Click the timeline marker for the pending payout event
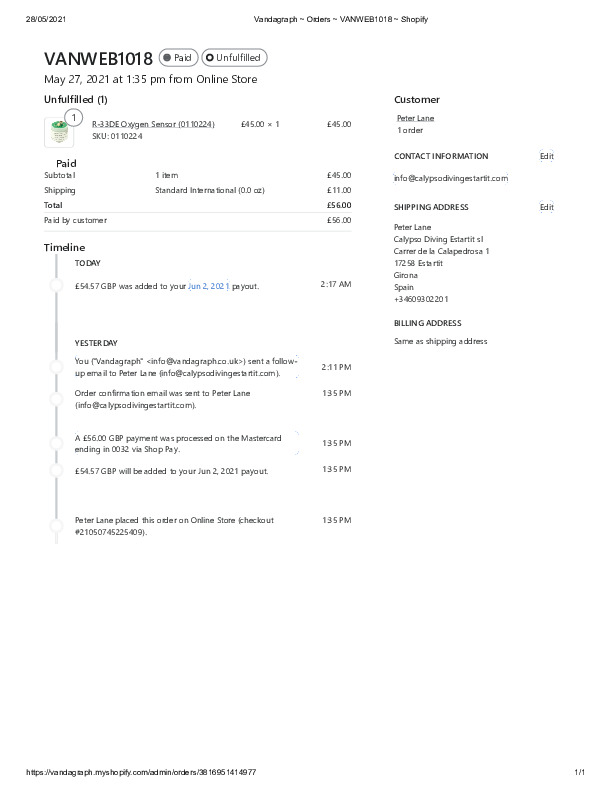The height and width of the screenshot is (792, 612). pos(56,469)
